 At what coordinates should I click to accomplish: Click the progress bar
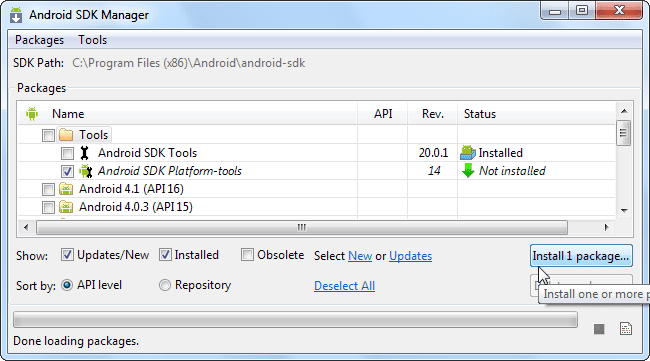[296, 320]
